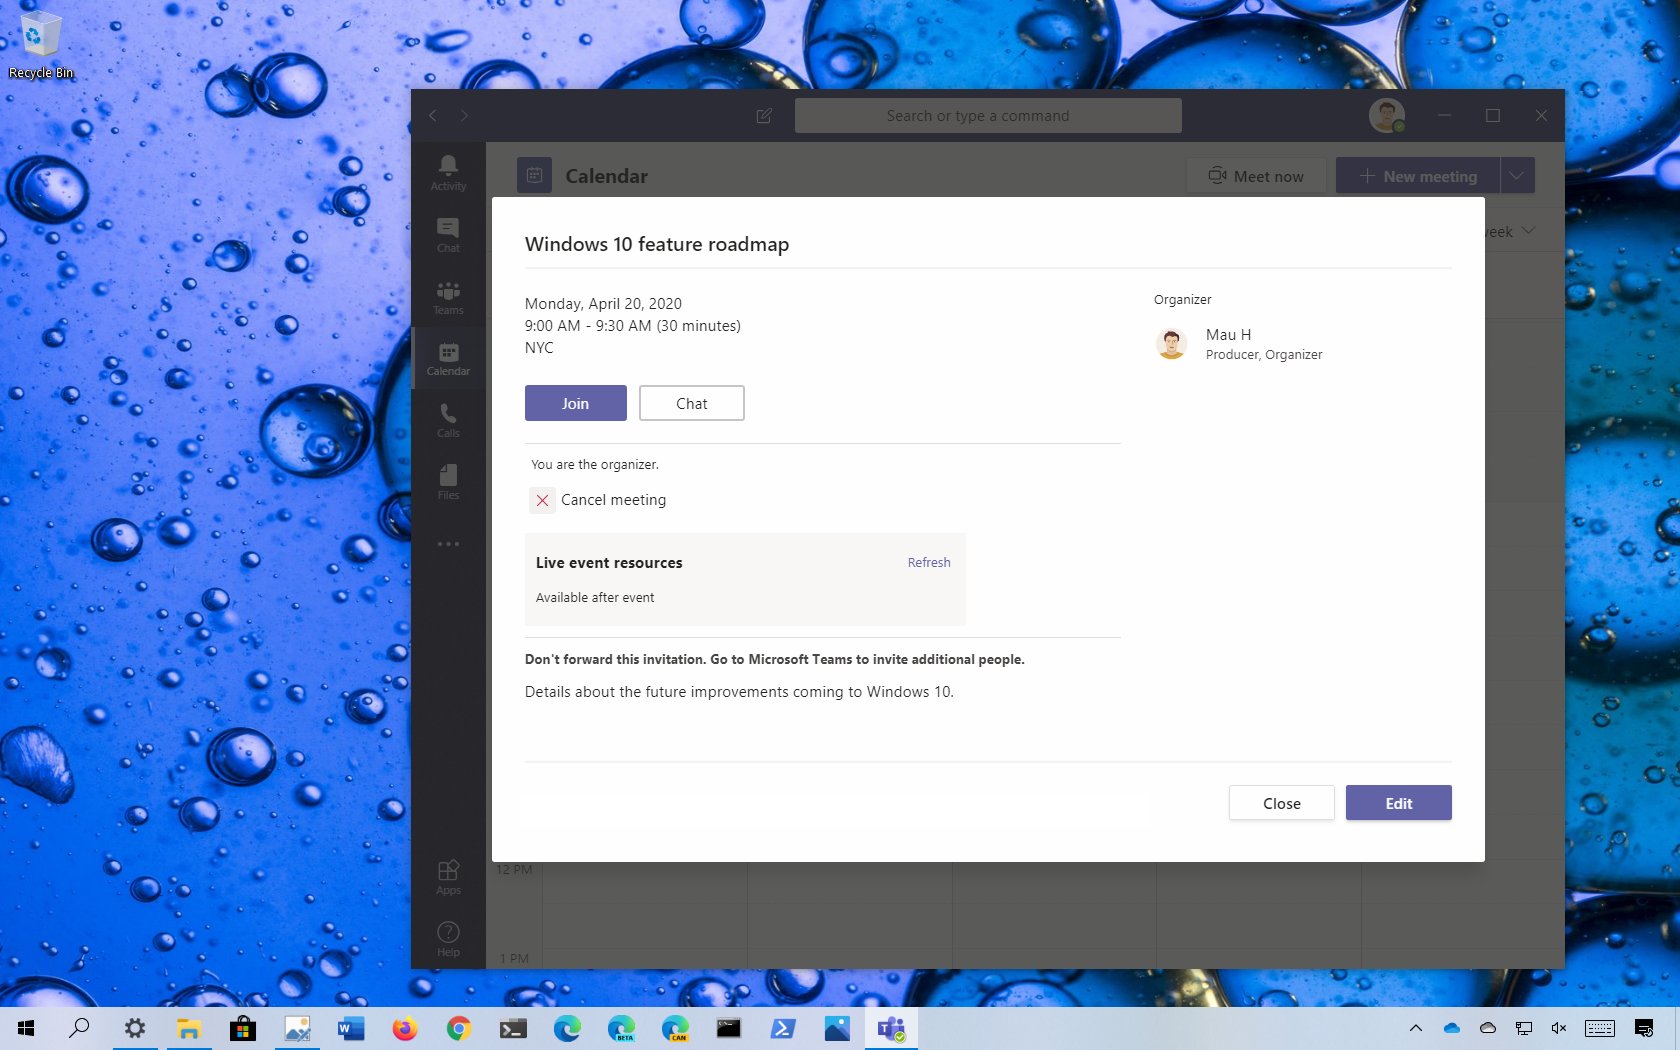1680x1050 pixels.
Task: Open File Explorer from taskbar
Action: [188, 1028]
